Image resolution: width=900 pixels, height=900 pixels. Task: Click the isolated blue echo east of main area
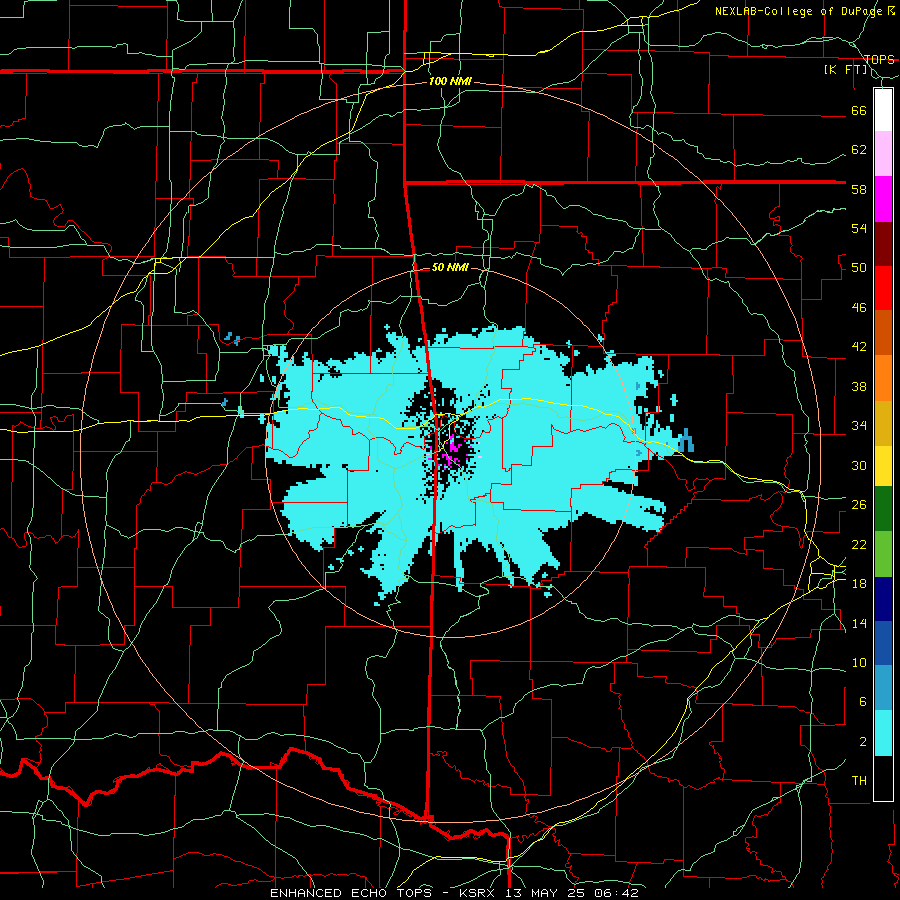(686, 441)
